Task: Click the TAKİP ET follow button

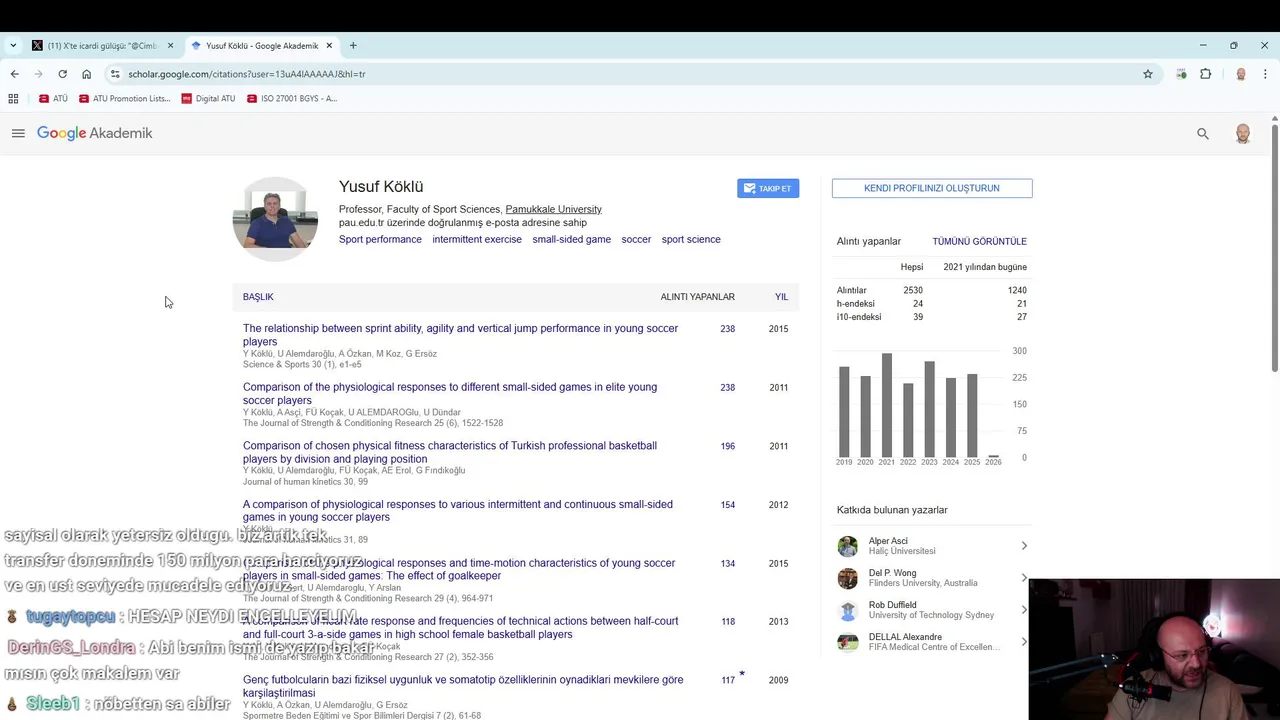Action: click(x=768, y=188)
